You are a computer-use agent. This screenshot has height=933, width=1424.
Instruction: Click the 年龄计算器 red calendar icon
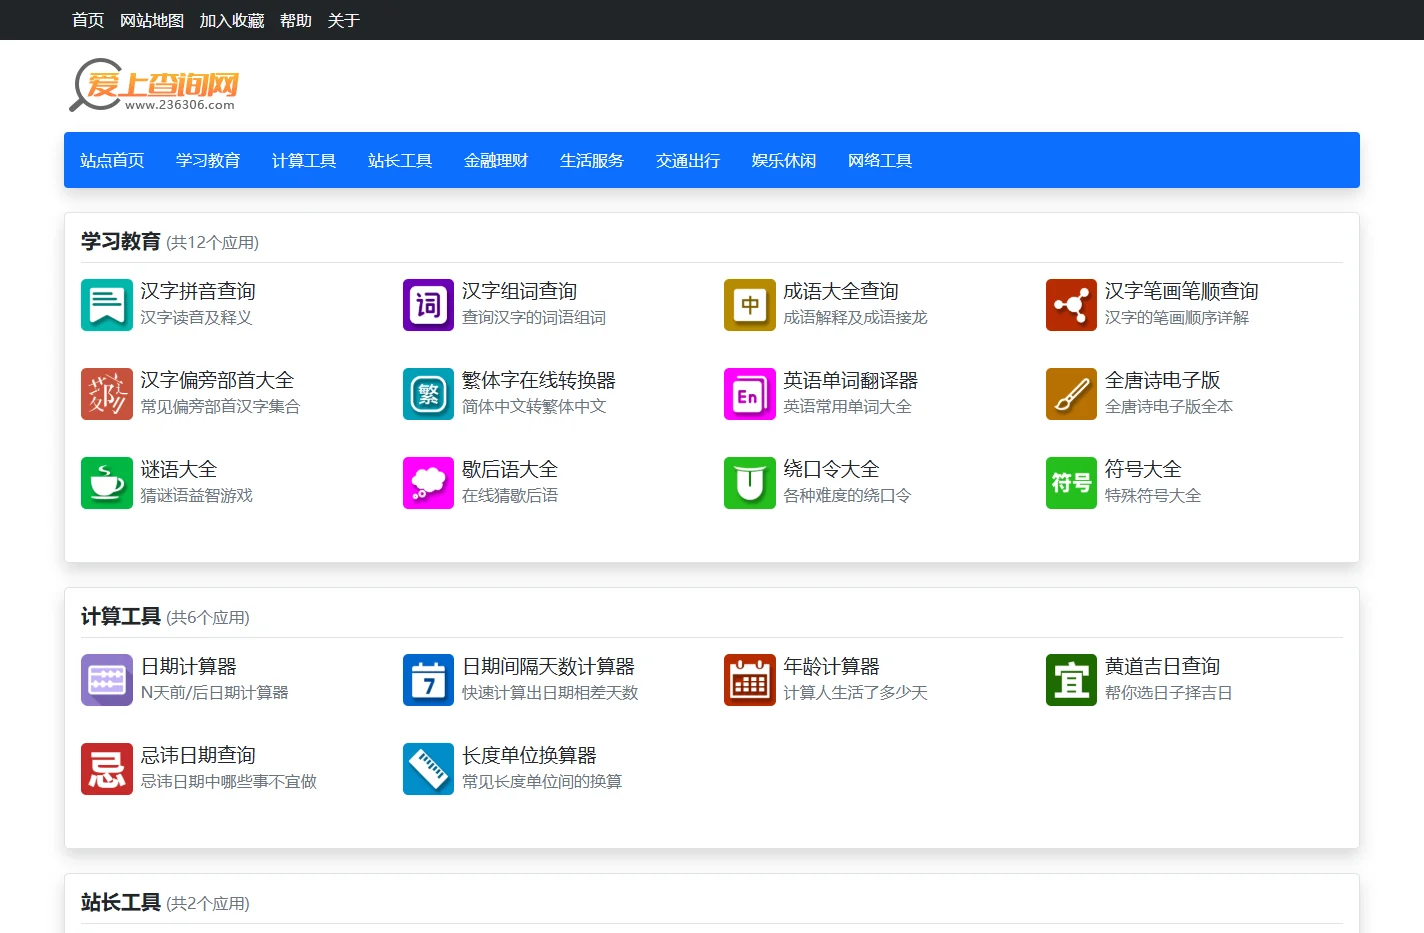750,680
